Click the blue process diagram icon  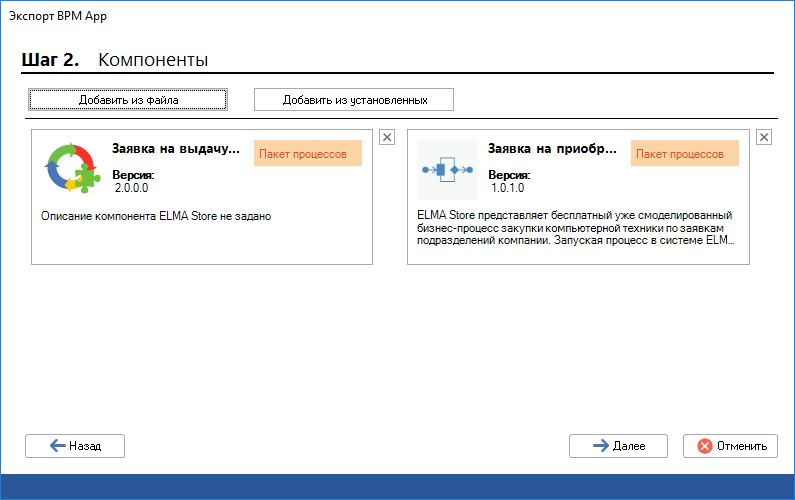[447, 169]
